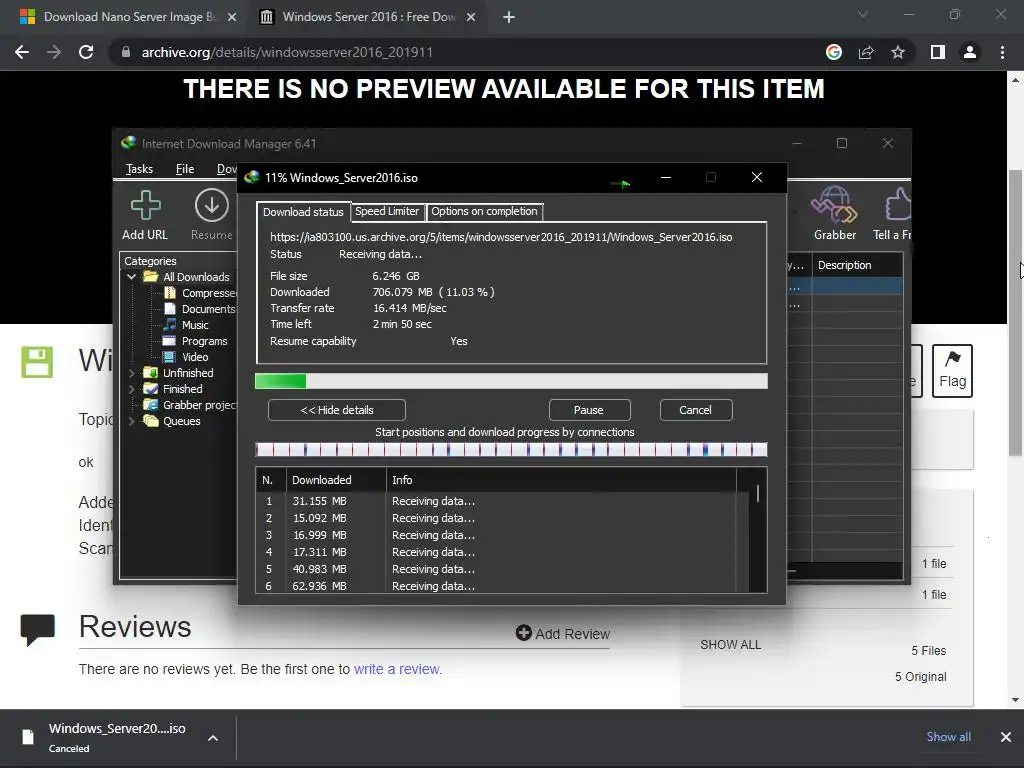
Task: Open the tab search dropdown chevron
Action: [863, 14]
